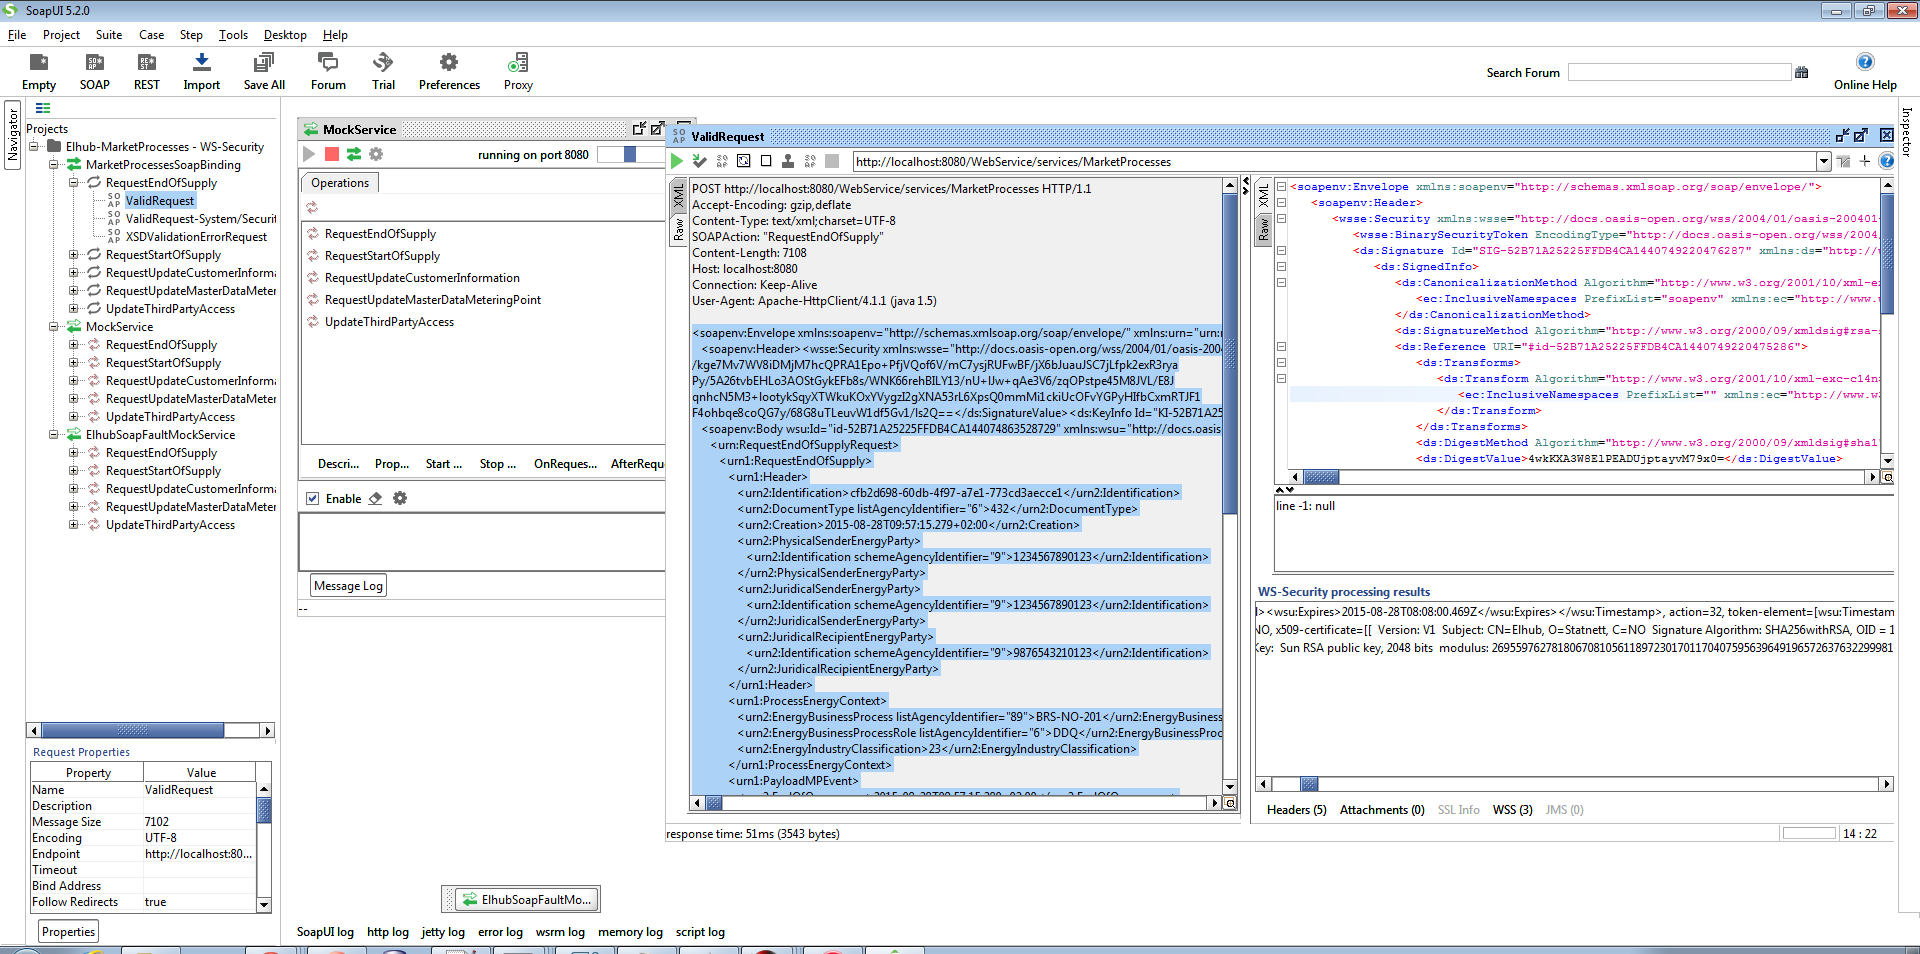Screen dimensions: 1920x954
Task: Collapse the MockService tree node
Action: 55,327
